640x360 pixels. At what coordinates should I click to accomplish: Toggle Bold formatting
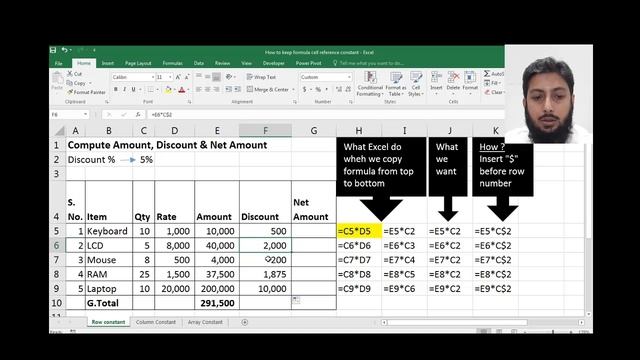116,89
